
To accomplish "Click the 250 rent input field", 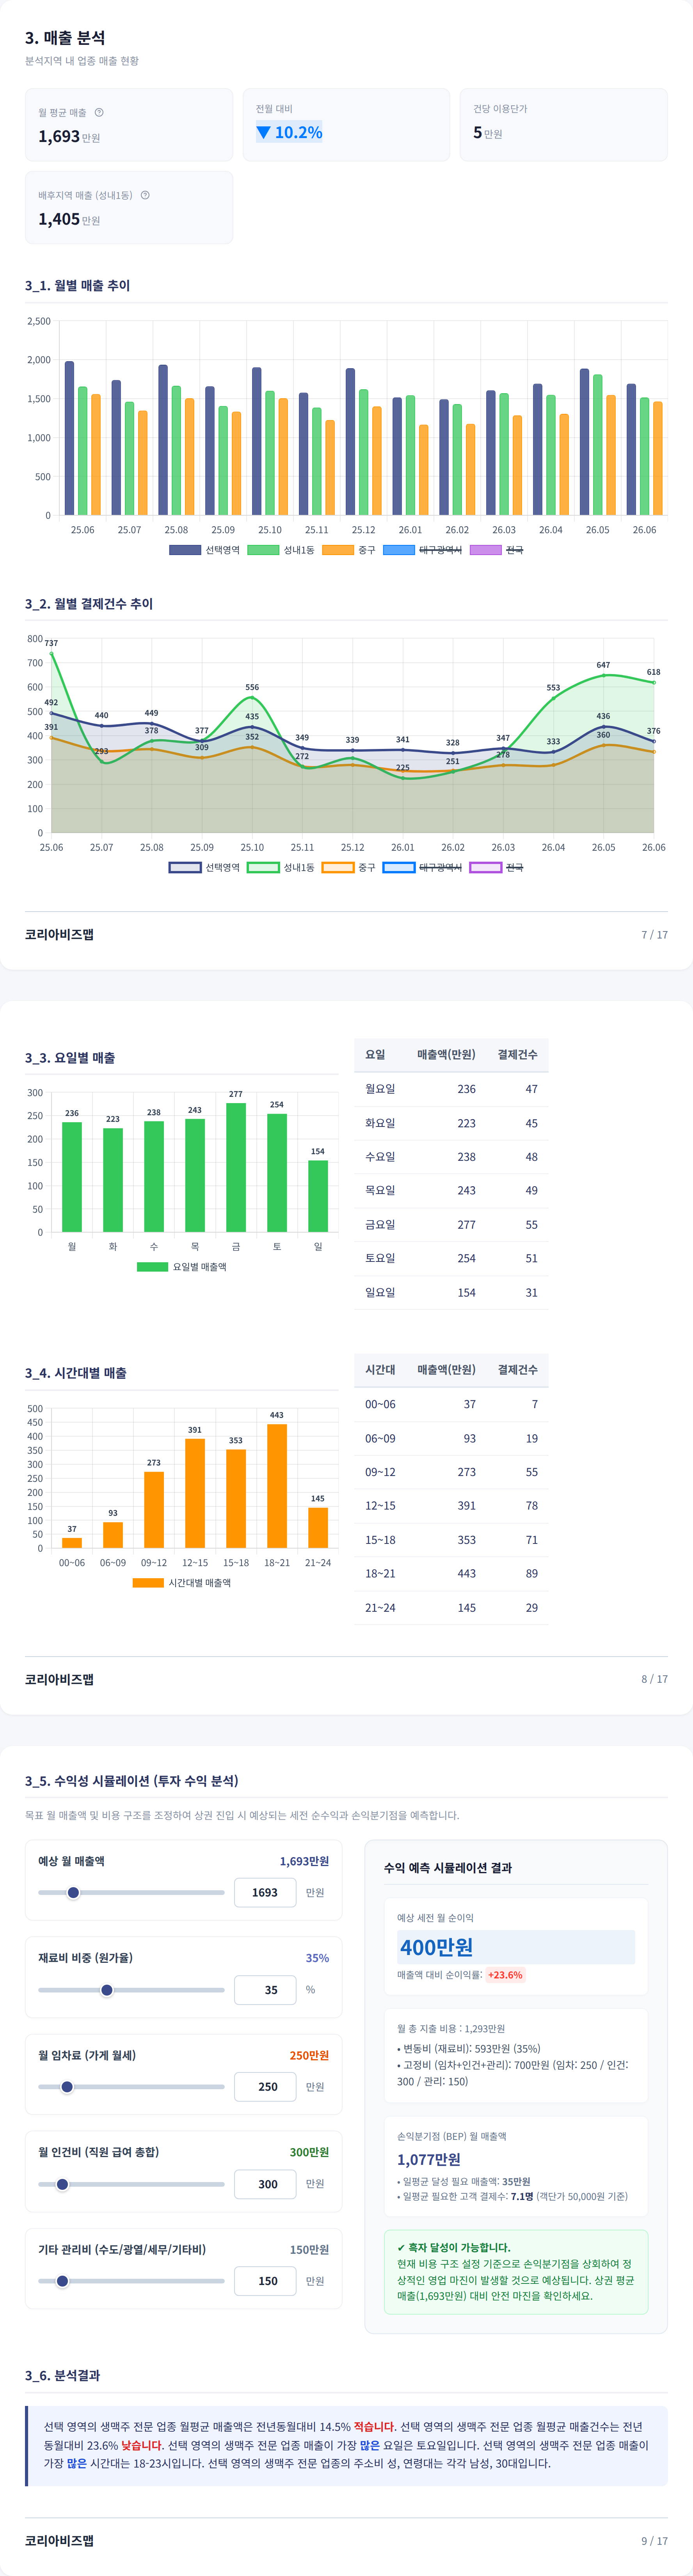I will tap(265, 2087).
